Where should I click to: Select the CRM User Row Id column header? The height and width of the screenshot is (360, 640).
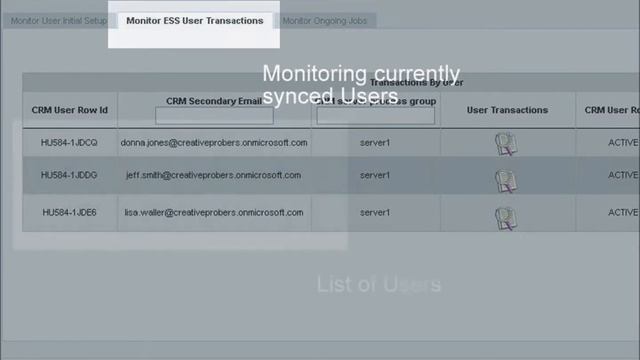70,110
